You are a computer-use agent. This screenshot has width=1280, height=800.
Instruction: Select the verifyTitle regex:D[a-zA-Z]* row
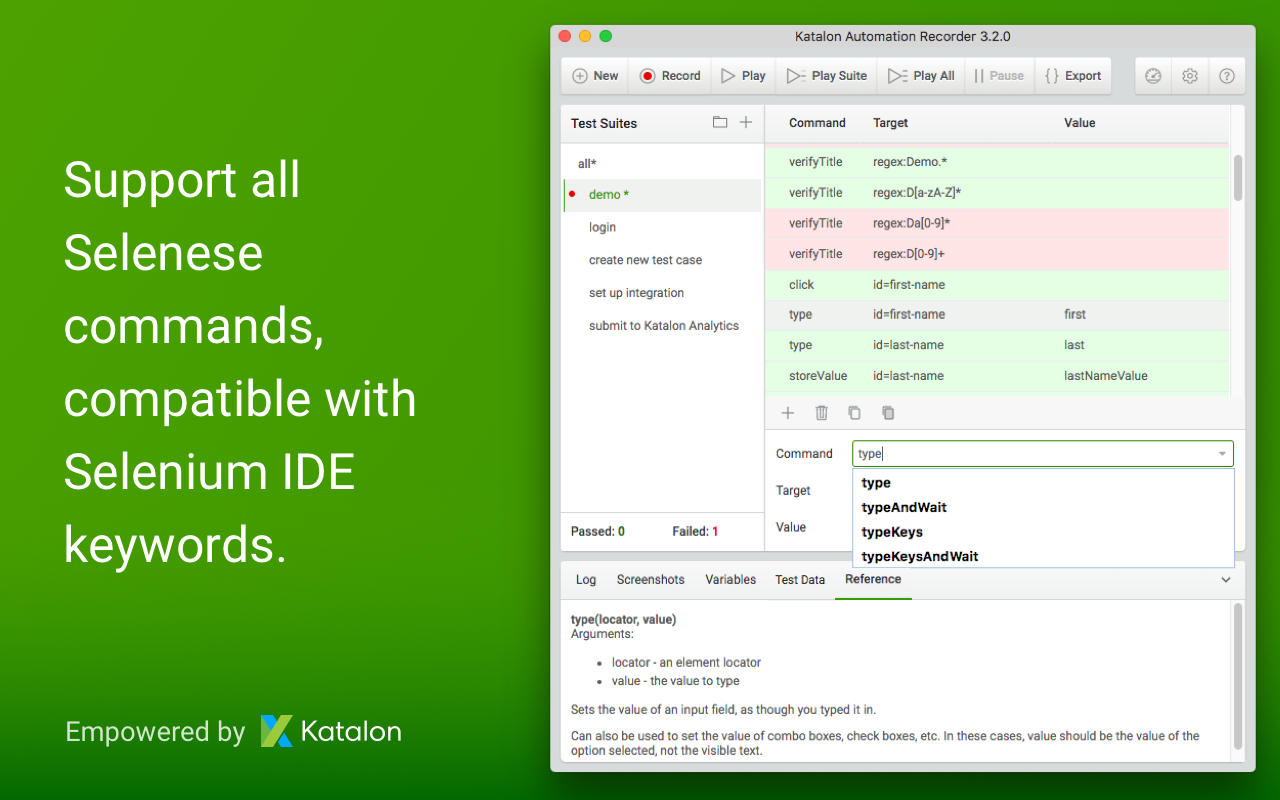997,193
